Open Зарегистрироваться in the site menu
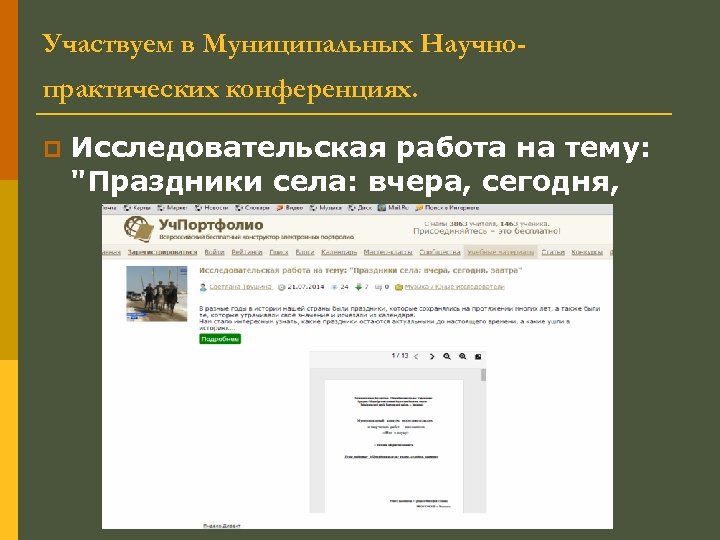Screen dimensions: 720x540 162,252
